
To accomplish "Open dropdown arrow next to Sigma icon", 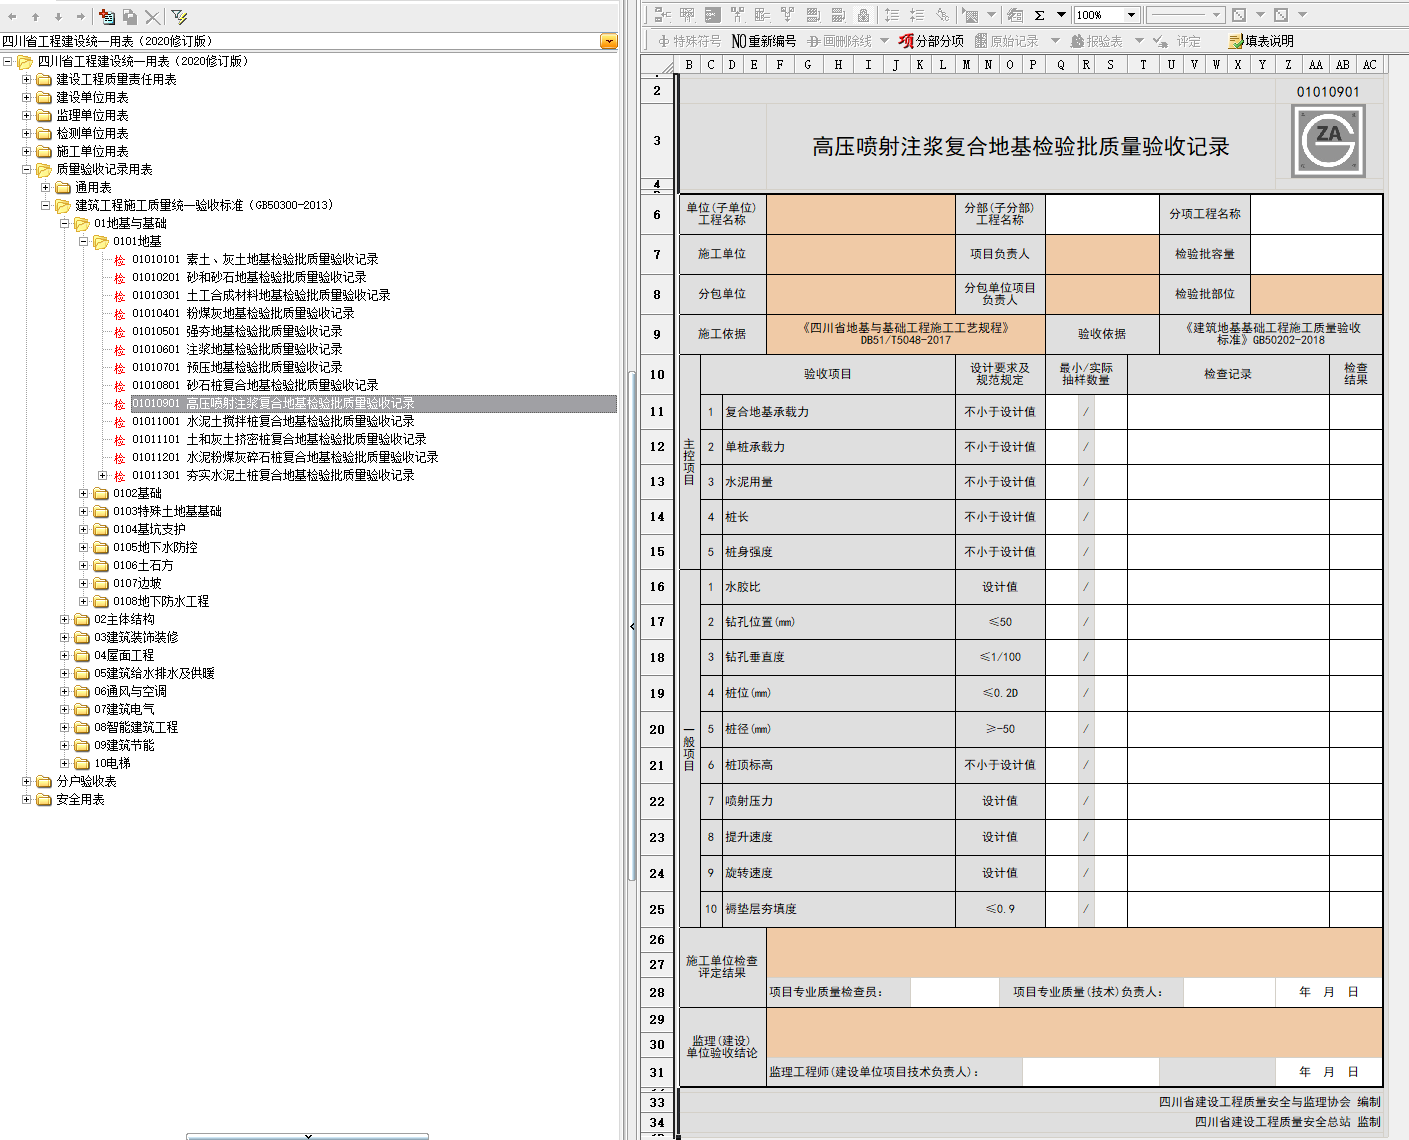I will (x=1062, y=15).
